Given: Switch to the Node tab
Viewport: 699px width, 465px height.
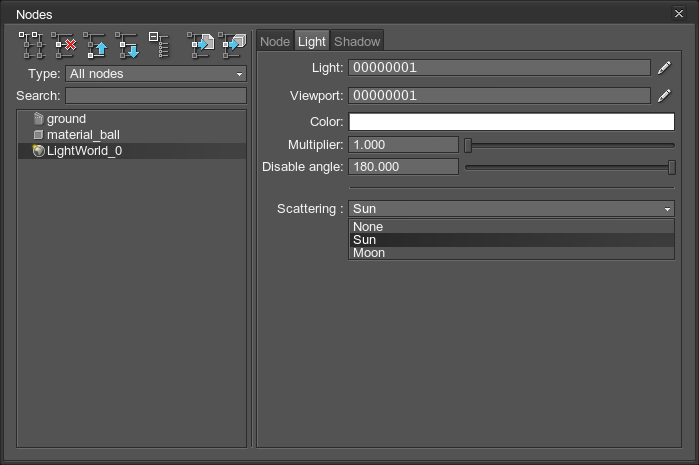Looking at the screenshot, I should (275, 41).
